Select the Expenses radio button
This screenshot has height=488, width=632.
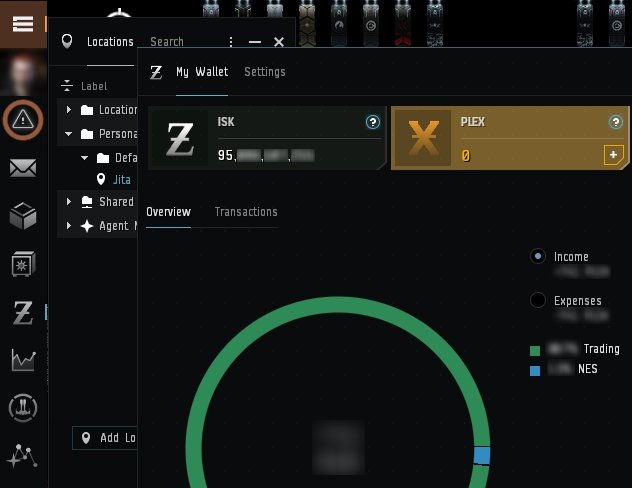click(x=538, y=300)
